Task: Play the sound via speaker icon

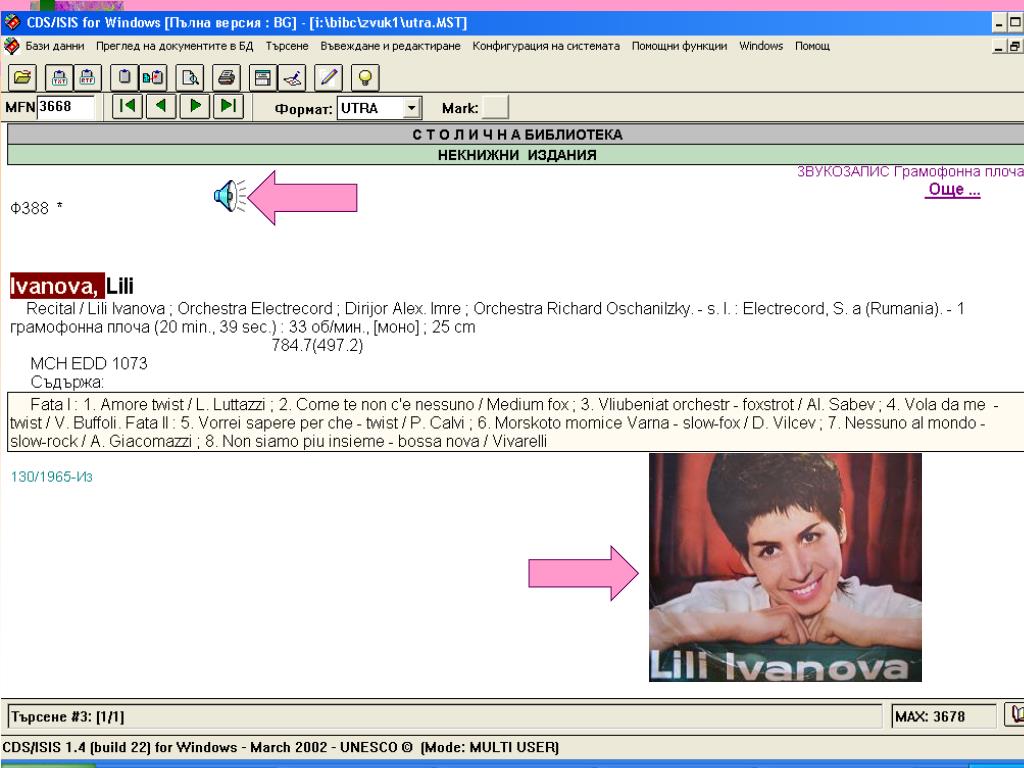Action: pyautogui.click(x=229, y=195)
